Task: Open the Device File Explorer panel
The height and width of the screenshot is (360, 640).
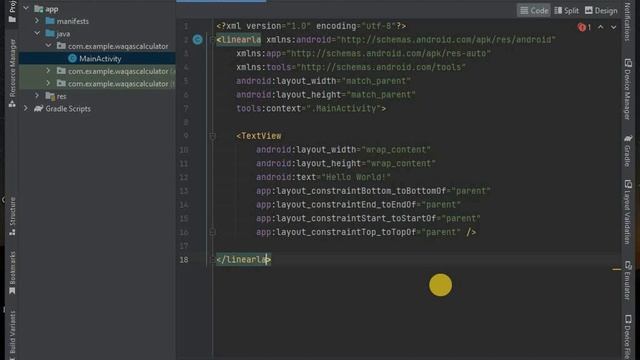Action: coord(628,337)
